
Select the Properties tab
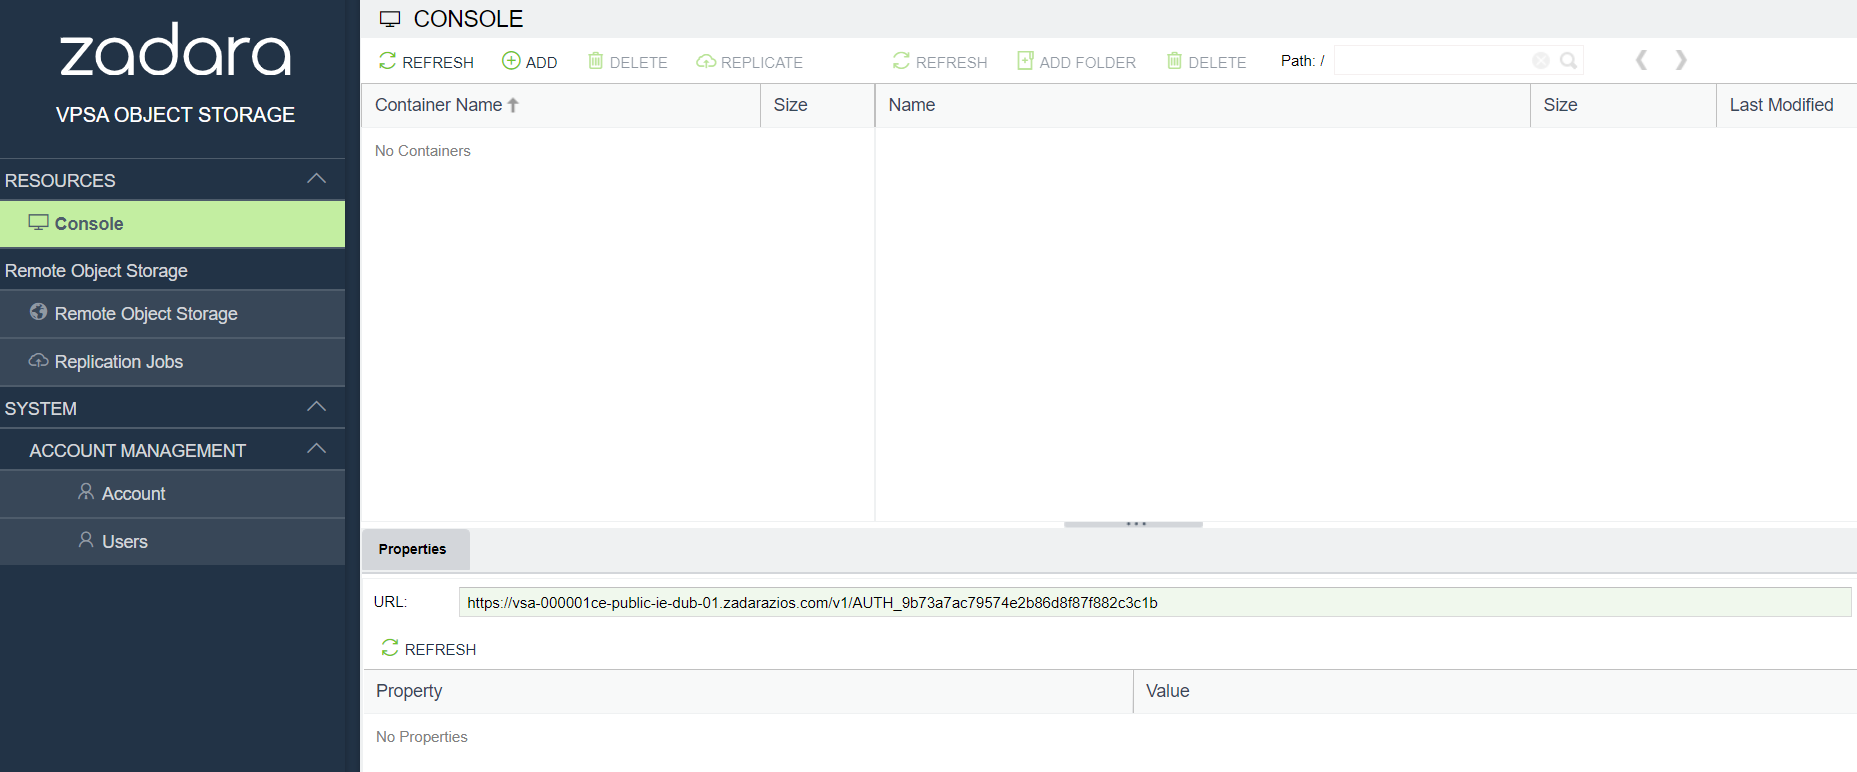coord(414,549)
